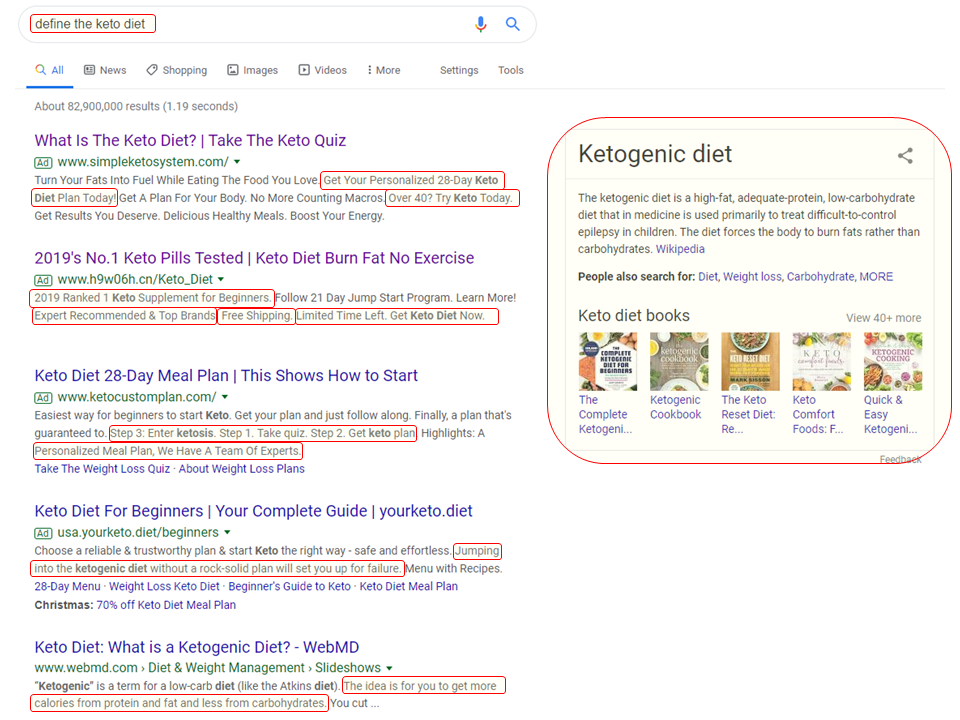This screenshot has width=960, height=720.
Task: Select 'Quick & Easy Ketogenic' book cover thumbnail
Action: pyautogui.click(x=893, y=361)
